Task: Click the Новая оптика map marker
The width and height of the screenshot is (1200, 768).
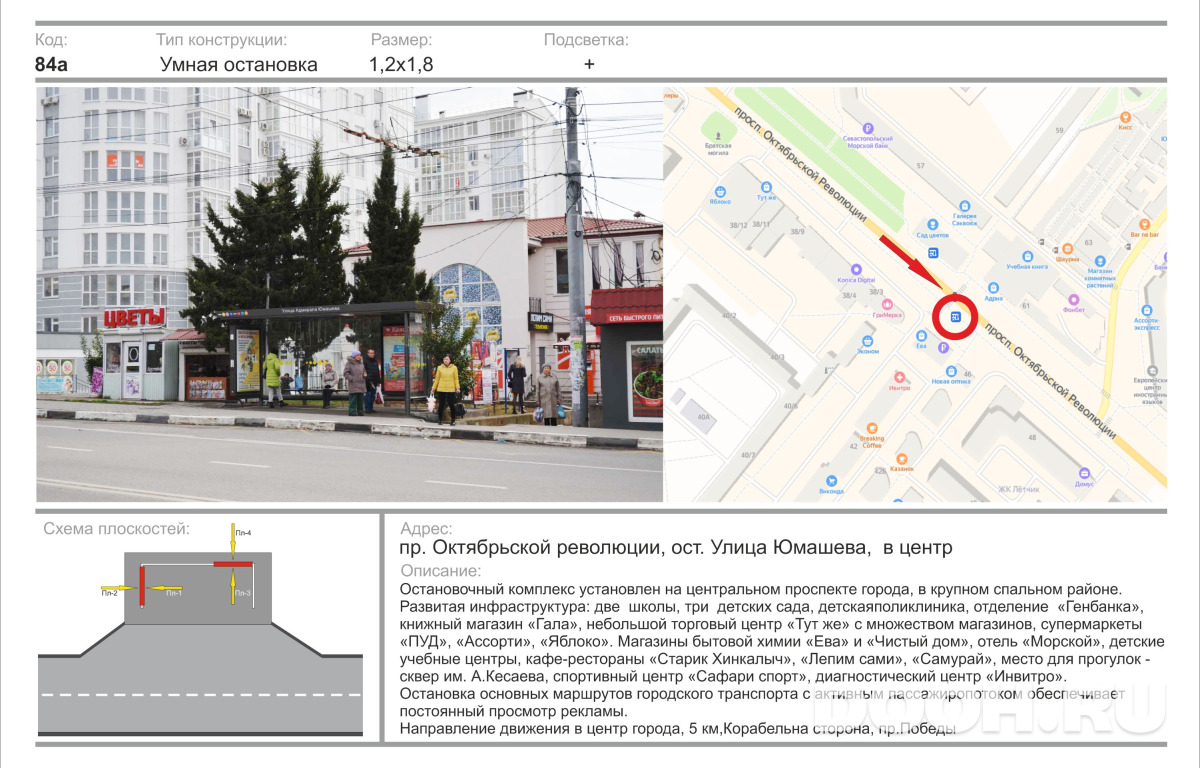Action: point(950,369)
